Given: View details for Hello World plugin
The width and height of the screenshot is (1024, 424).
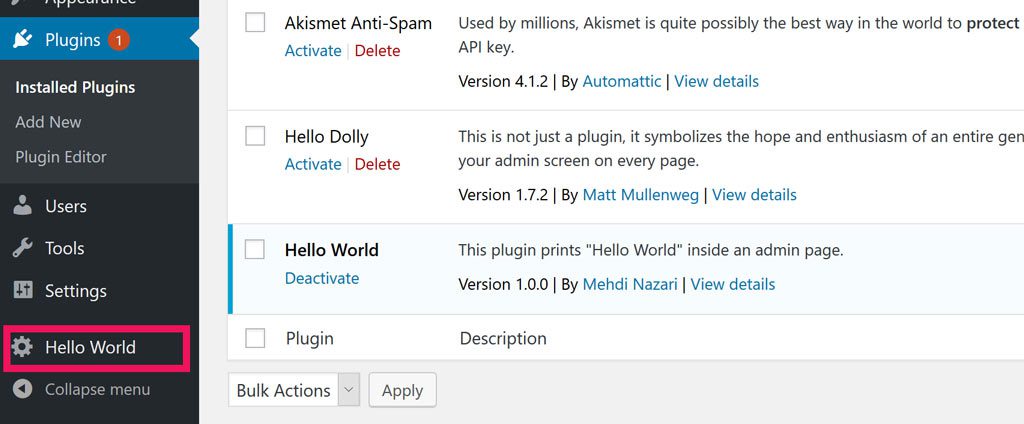Looking at the screenshot, I should [733, 284].
